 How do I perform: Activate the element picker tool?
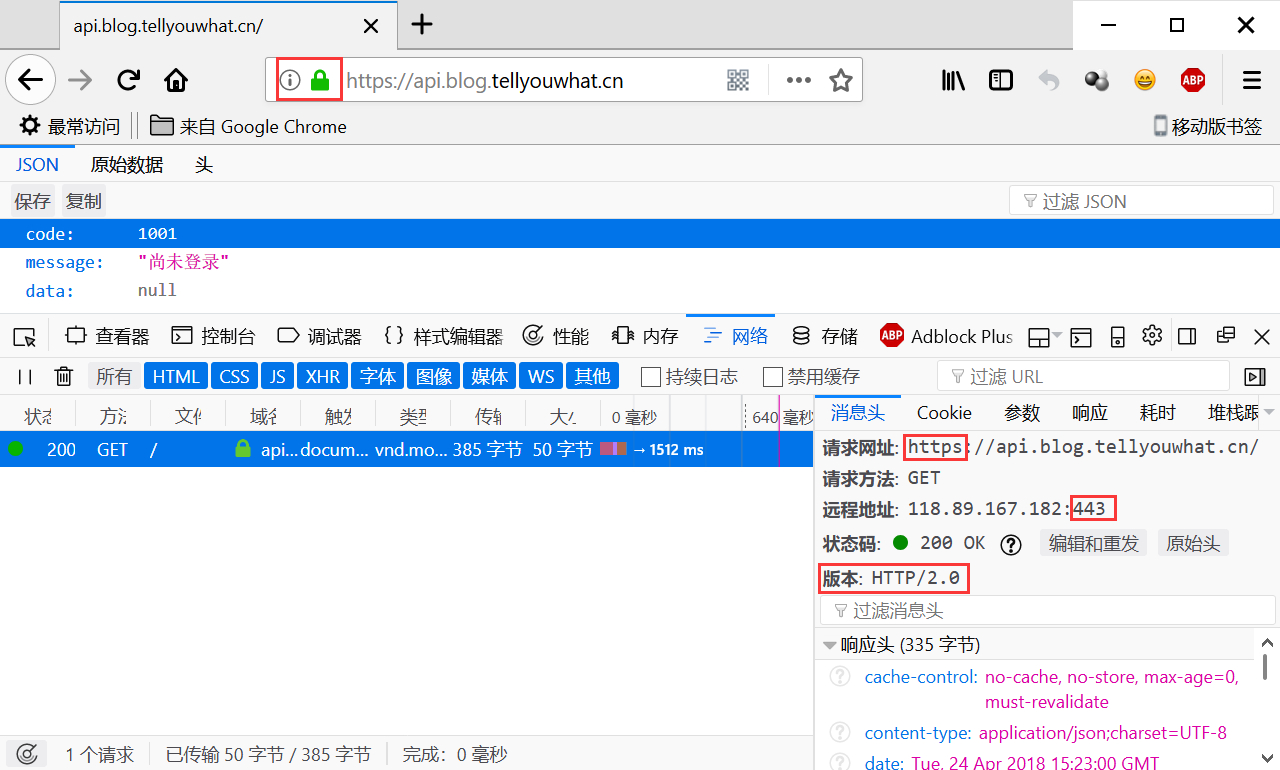(x=25, y=336)
